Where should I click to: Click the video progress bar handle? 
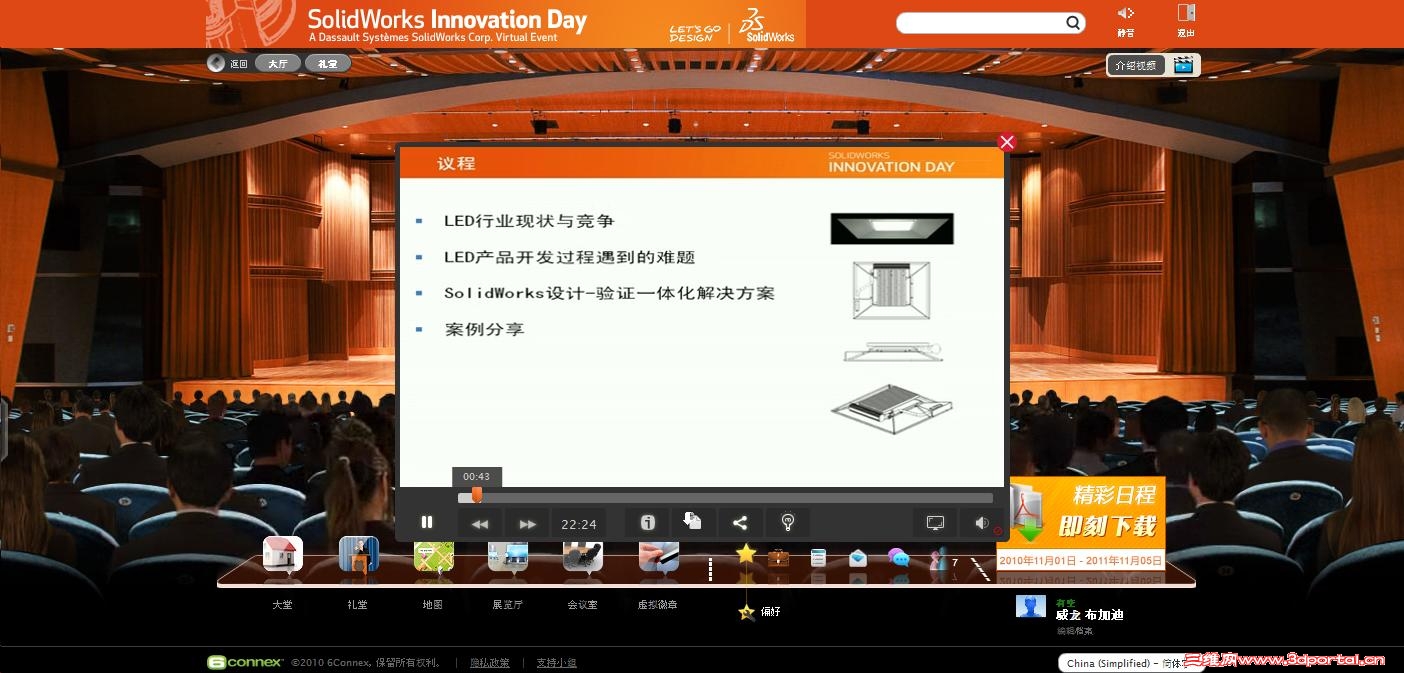pos(477,496)
